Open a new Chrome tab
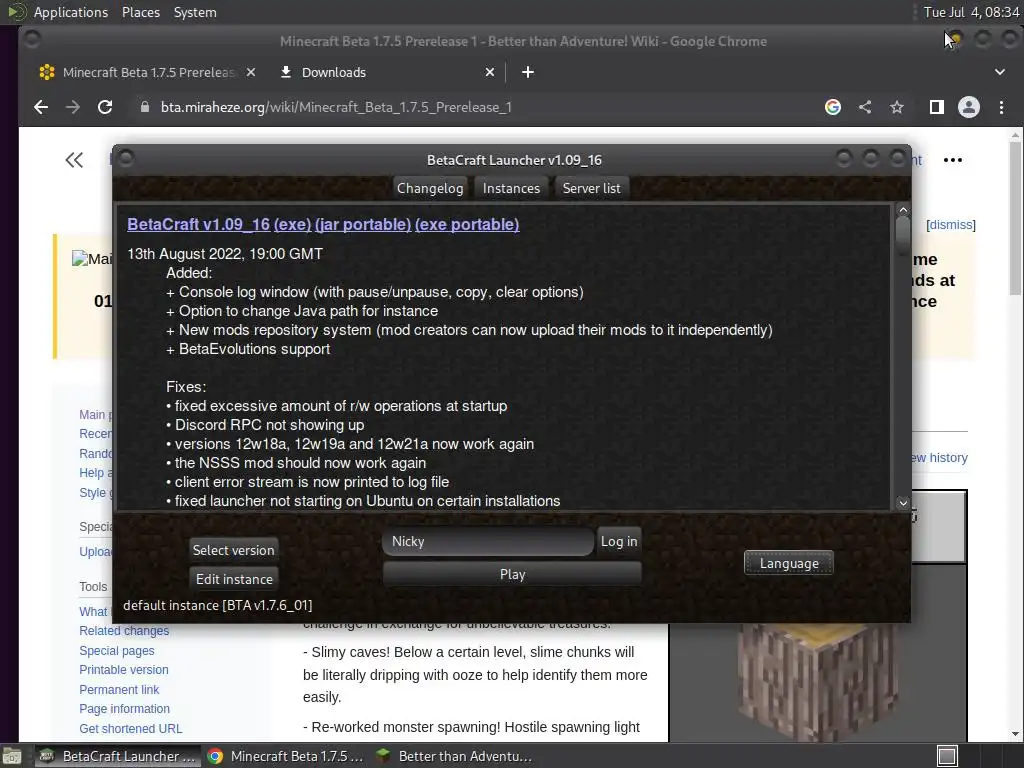The height and width of the screenshot is (768, 1024). tap(528, 72)
